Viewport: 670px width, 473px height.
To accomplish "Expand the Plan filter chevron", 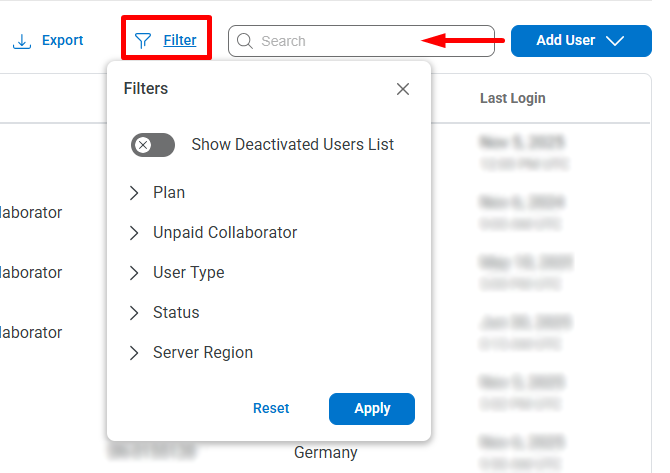I will 134,193.
